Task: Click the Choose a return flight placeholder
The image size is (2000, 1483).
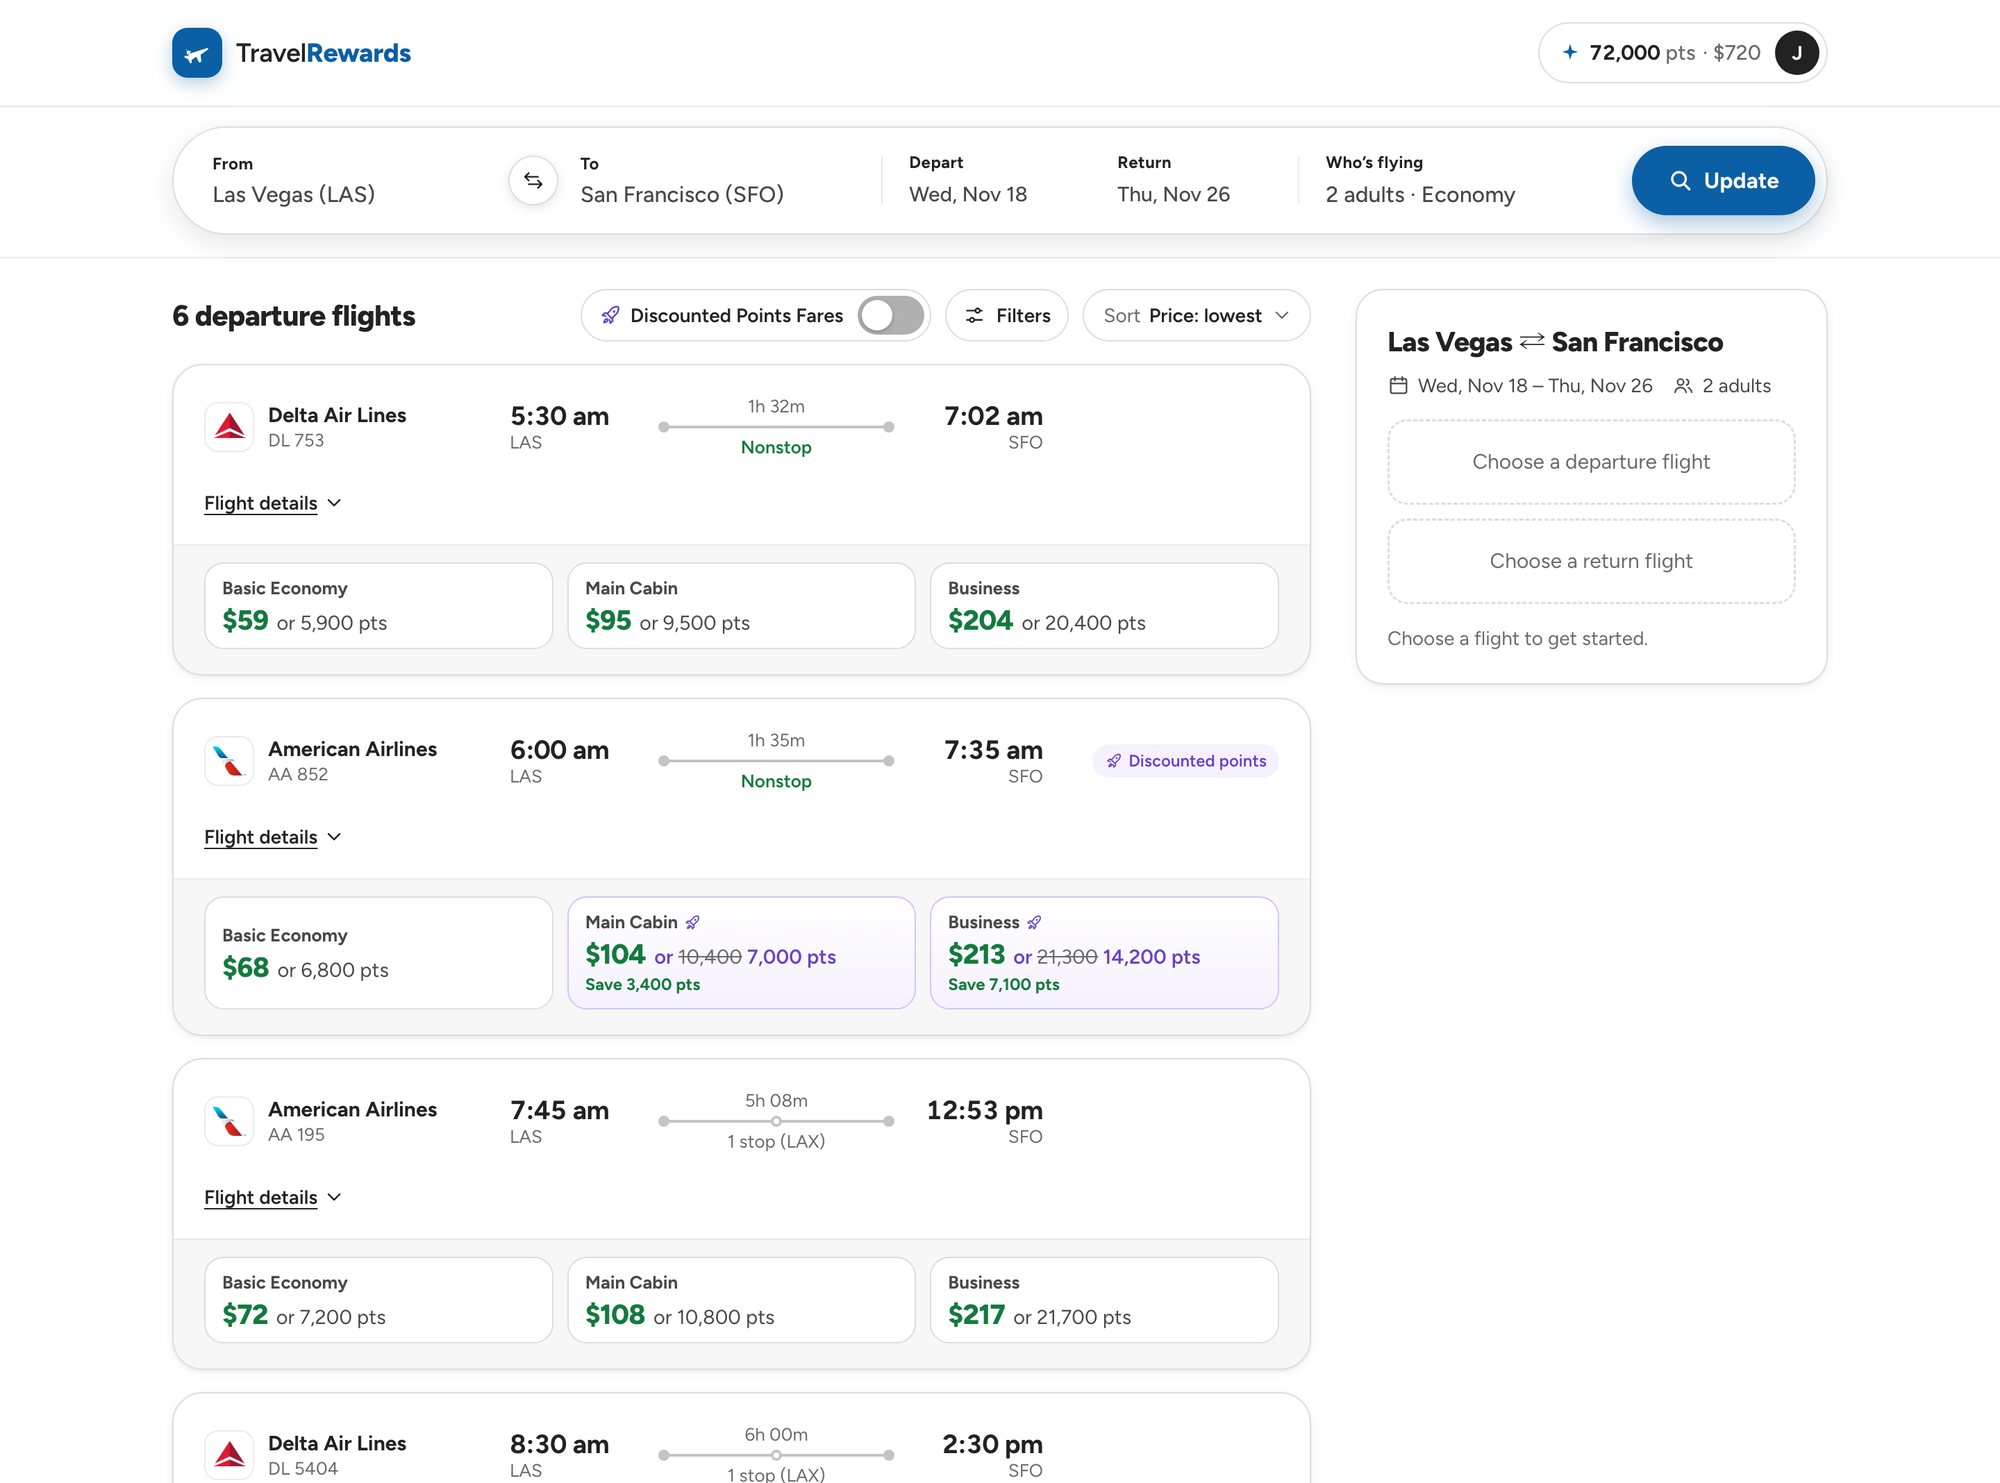Action: click(x=1591, y=561)
